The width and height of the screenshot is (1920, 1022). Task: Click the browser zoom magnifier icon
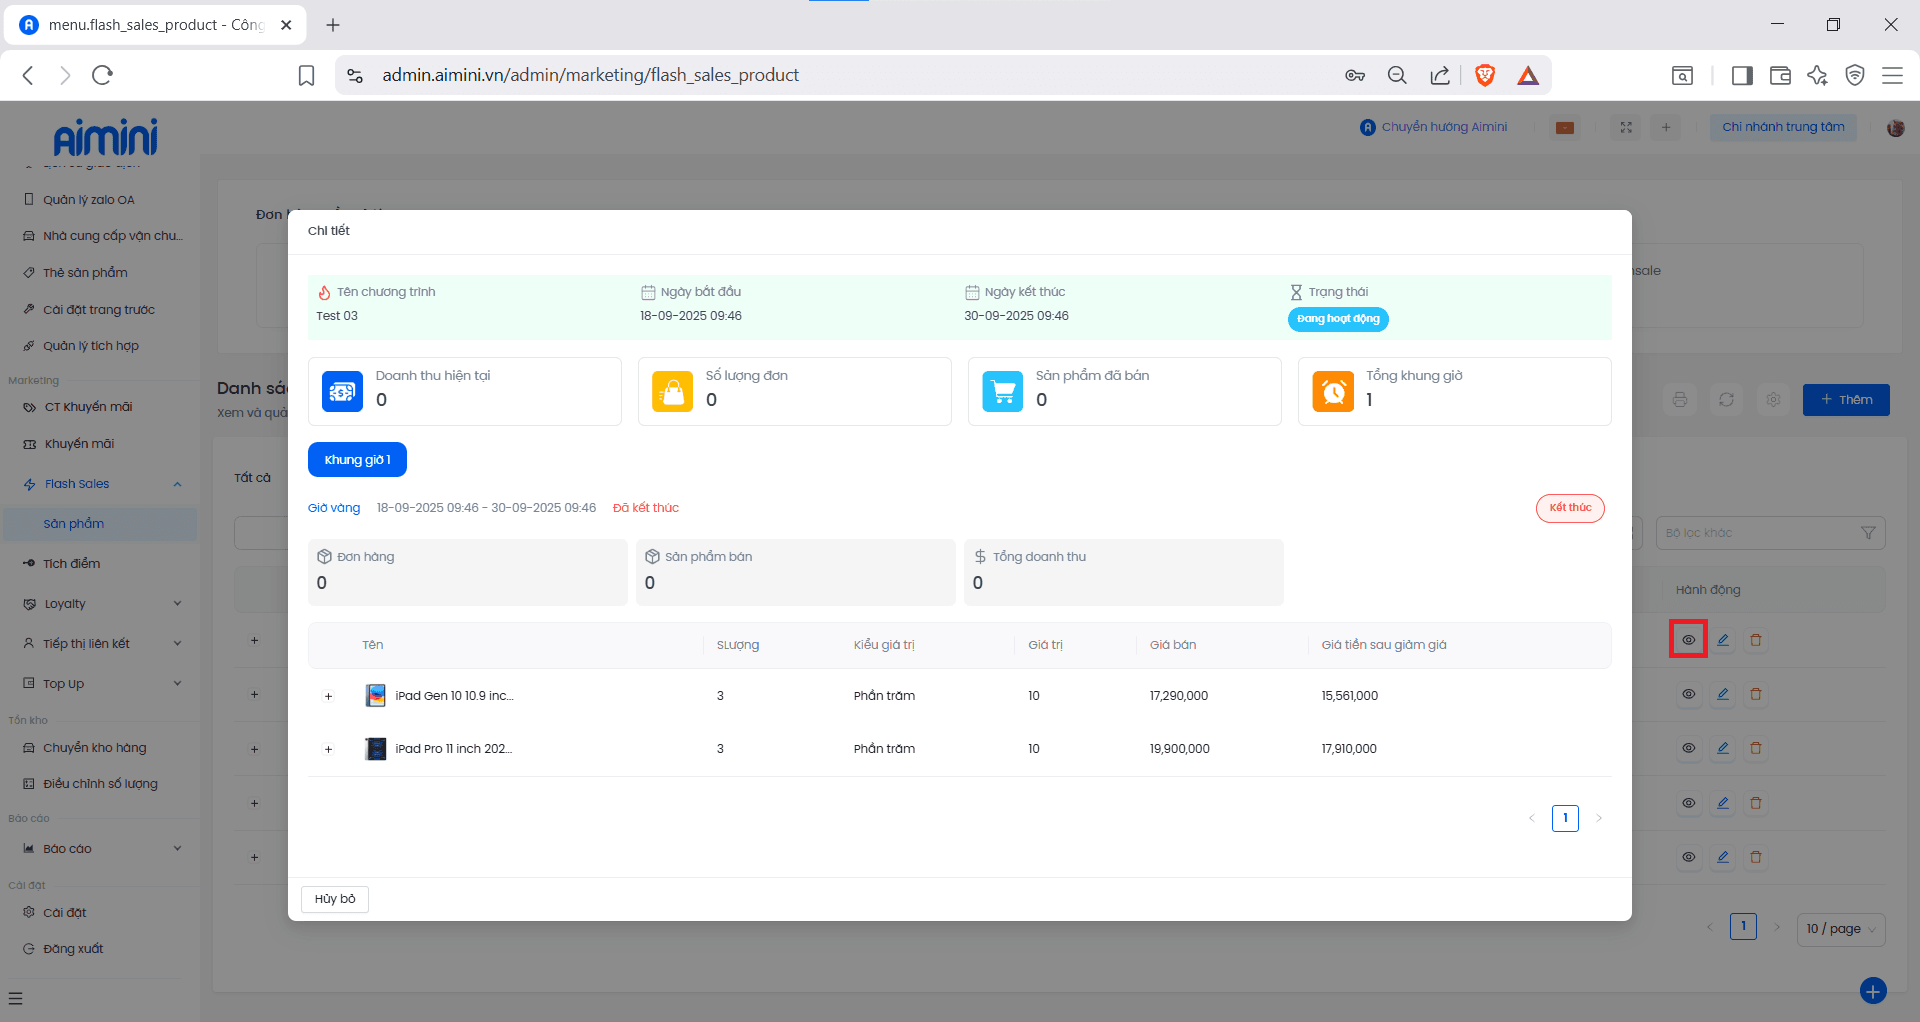[x=1397, y=76]
